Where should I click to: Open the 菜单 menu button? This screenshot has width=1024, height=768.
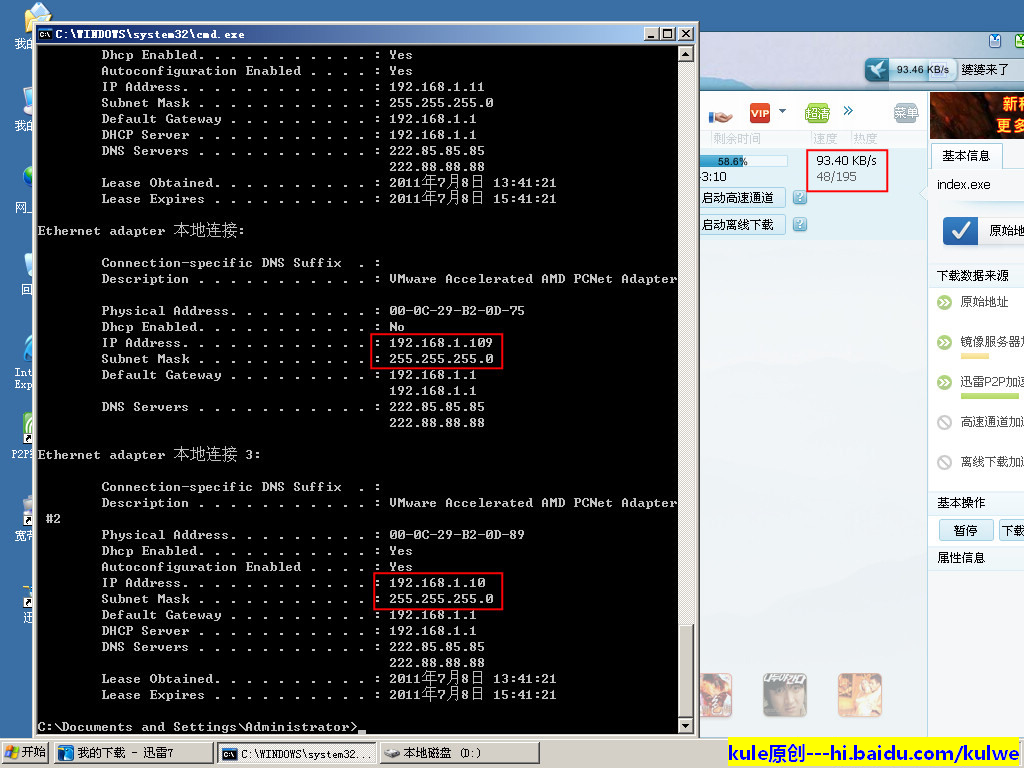(906, 113)
